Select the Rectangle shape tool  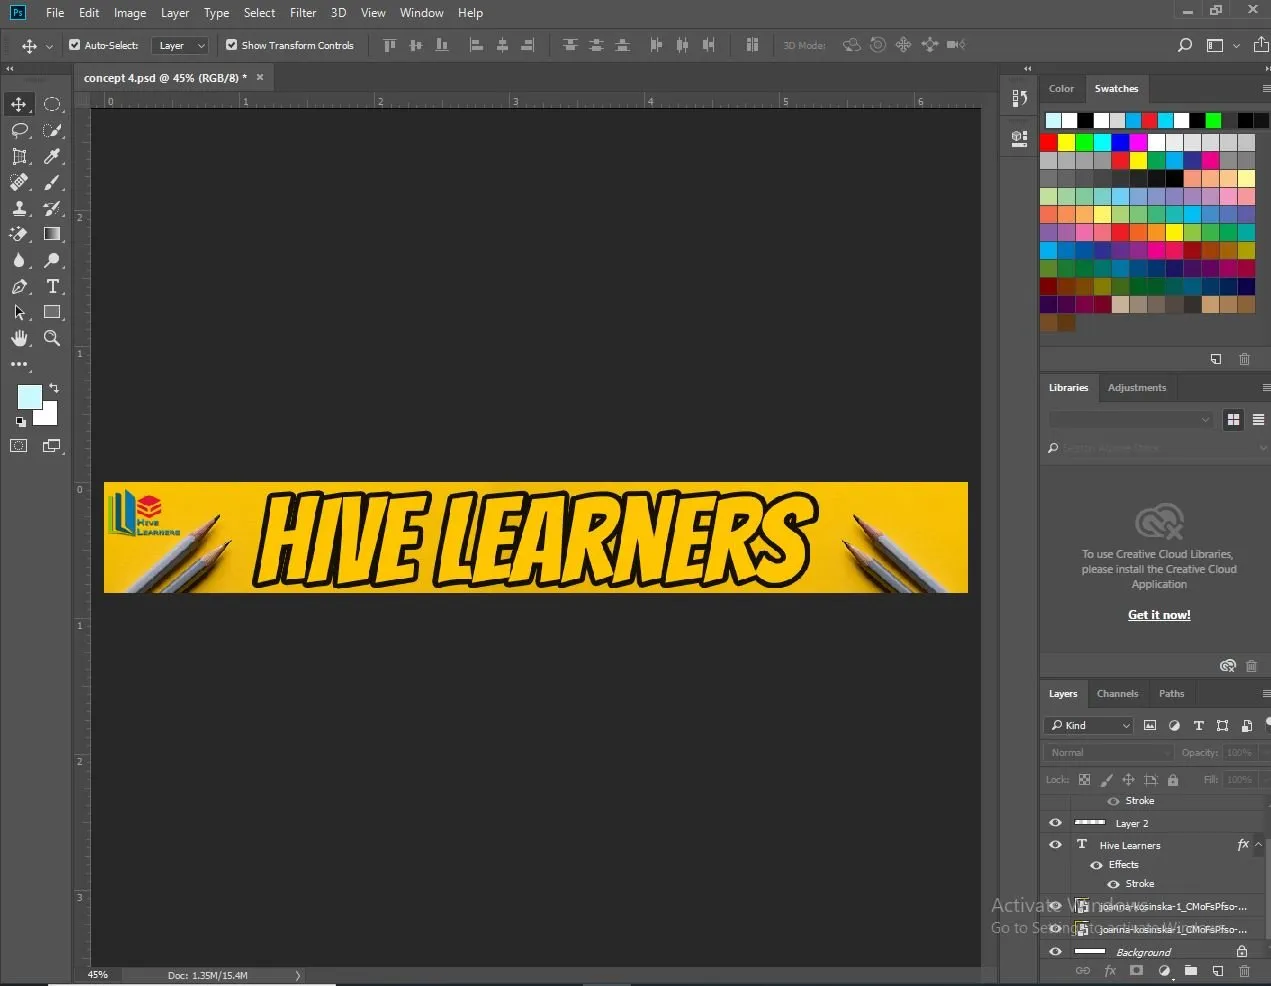tap(52, 312)
